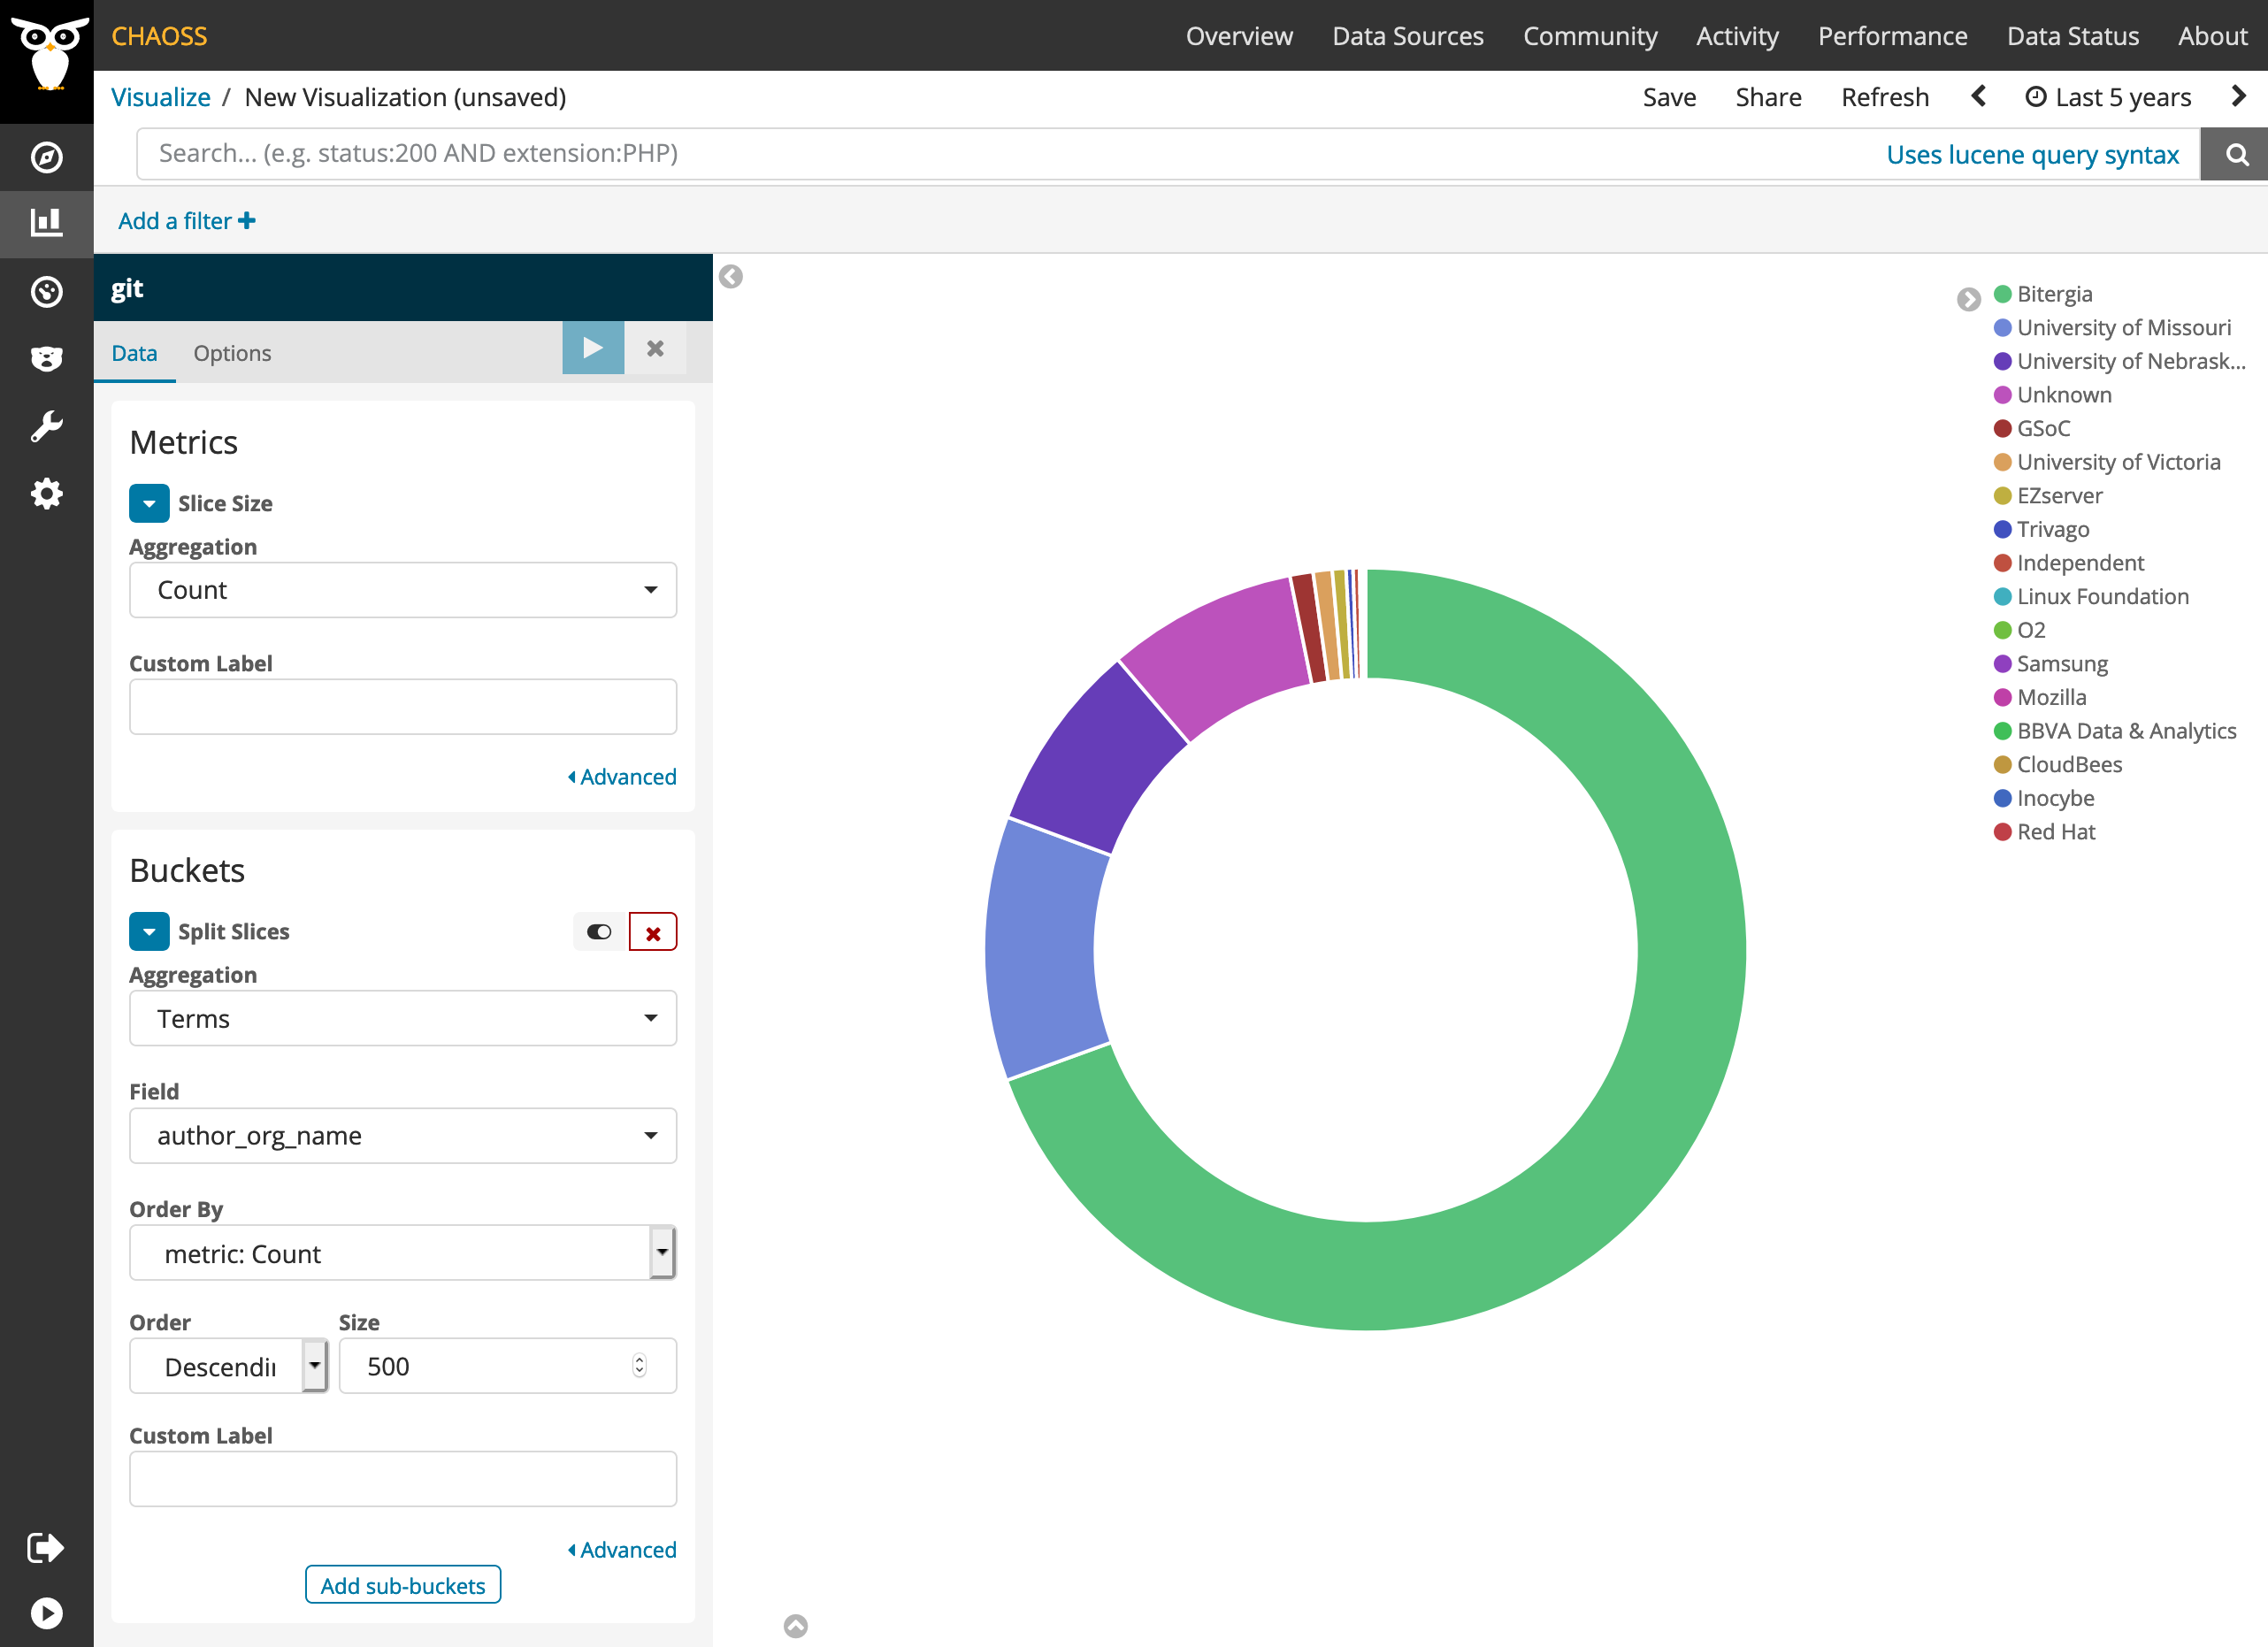Toggle the Split Slices enable switch
The image size is (2268, 1647).
[x=599, y=932]
